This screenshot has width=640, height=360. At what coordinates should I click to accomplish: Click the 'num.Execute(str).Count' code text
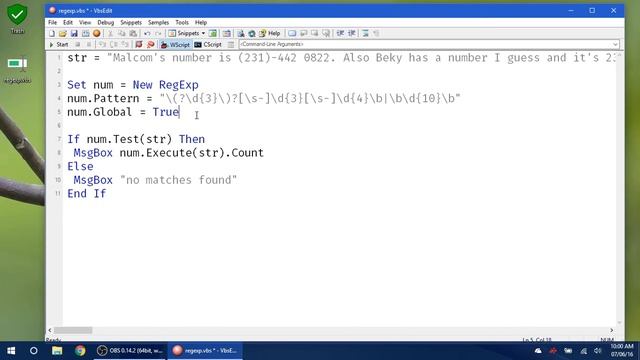(x=191, y=153)
